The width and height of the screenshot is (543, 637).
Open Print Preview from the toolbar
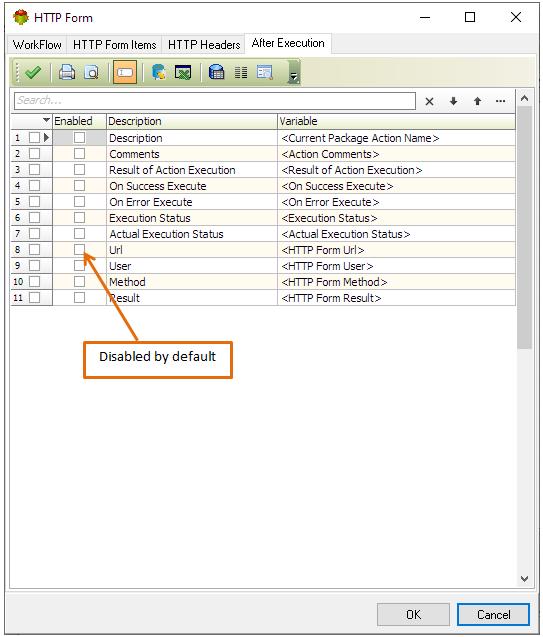tap(92, 72)
